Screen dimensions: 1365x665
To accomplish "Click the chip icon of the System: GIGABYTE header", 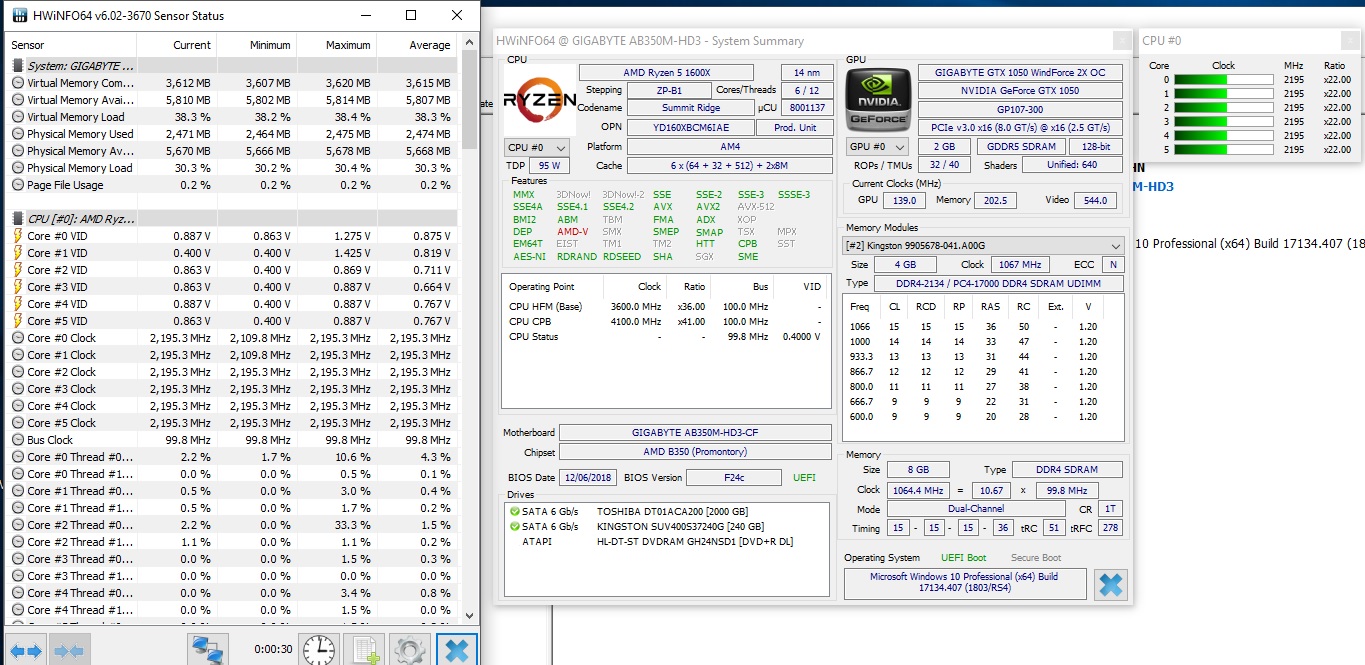I will (18, 66).
